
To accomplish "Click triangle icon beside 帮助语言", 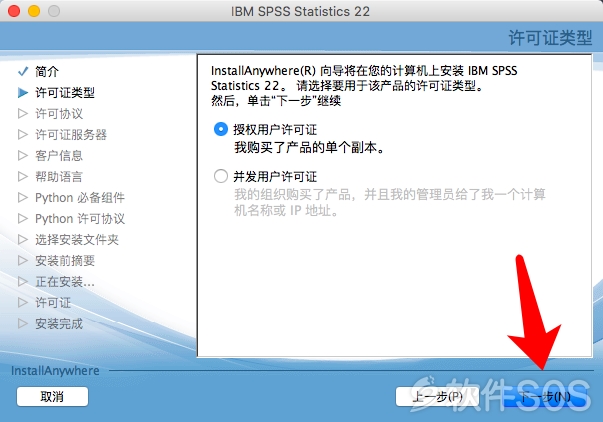I will pyautogui.click(x=23, y=177).
